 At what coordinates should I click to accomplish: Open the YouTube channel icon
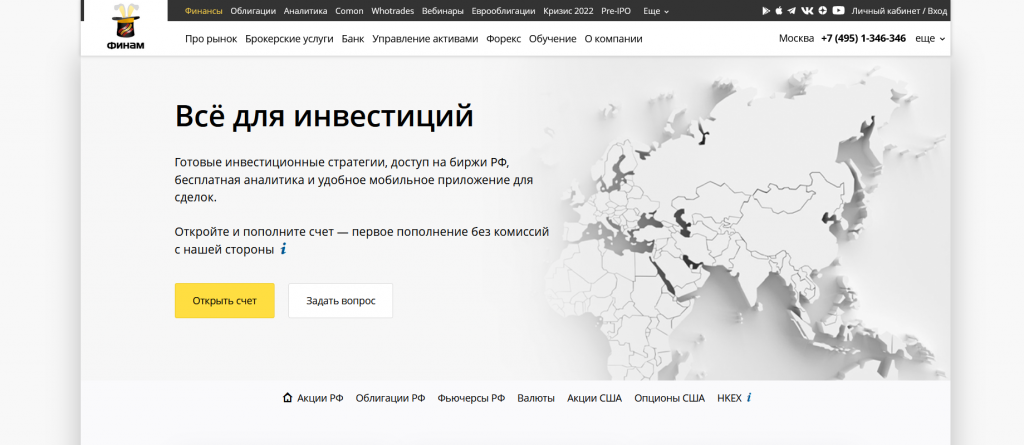coord(838,11)
